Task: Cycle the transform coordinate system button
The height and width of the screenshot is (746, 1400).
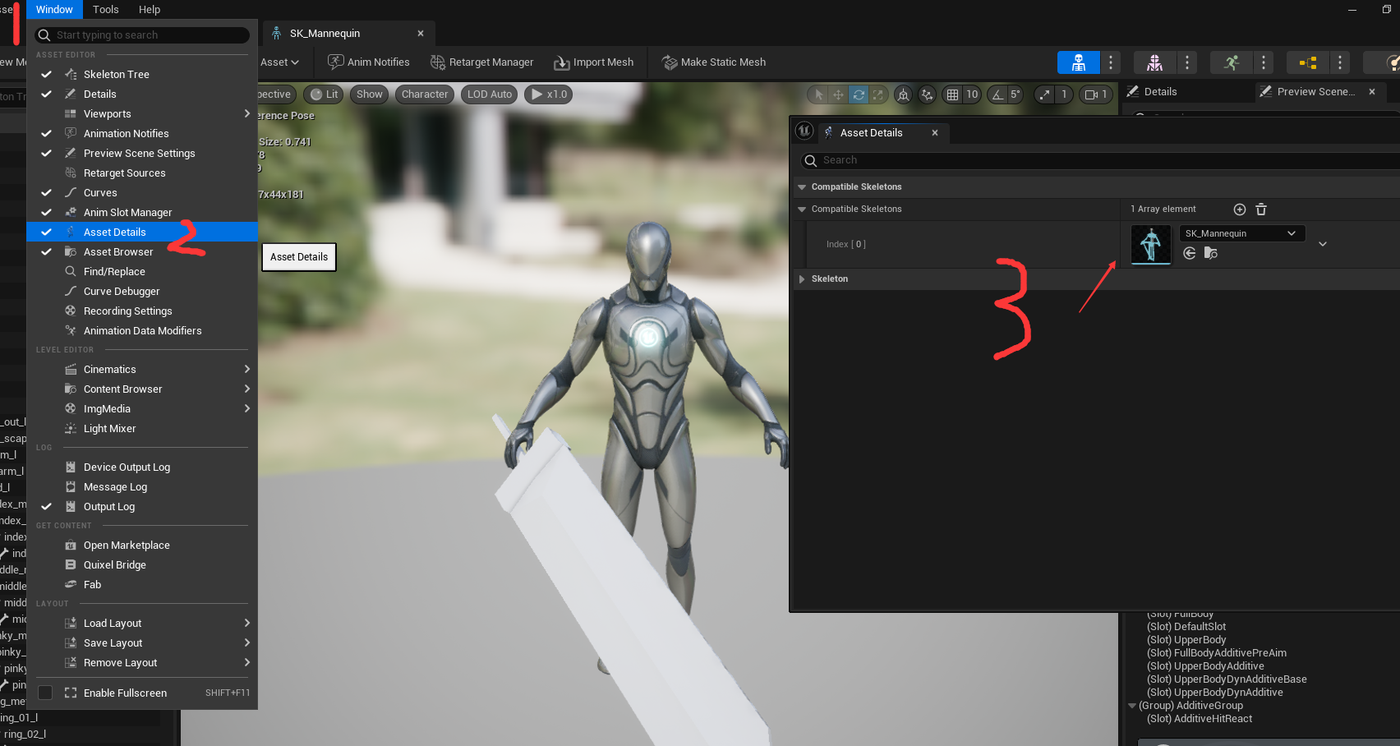Action: (x=903, y=95)
